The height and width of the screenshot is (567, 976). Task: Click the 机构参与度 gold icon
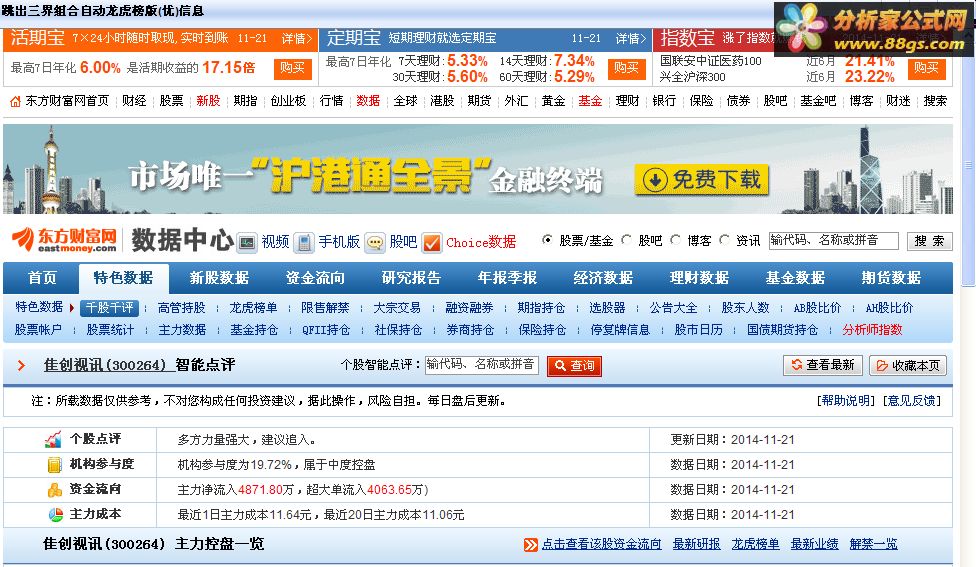(x=55, y=464)
